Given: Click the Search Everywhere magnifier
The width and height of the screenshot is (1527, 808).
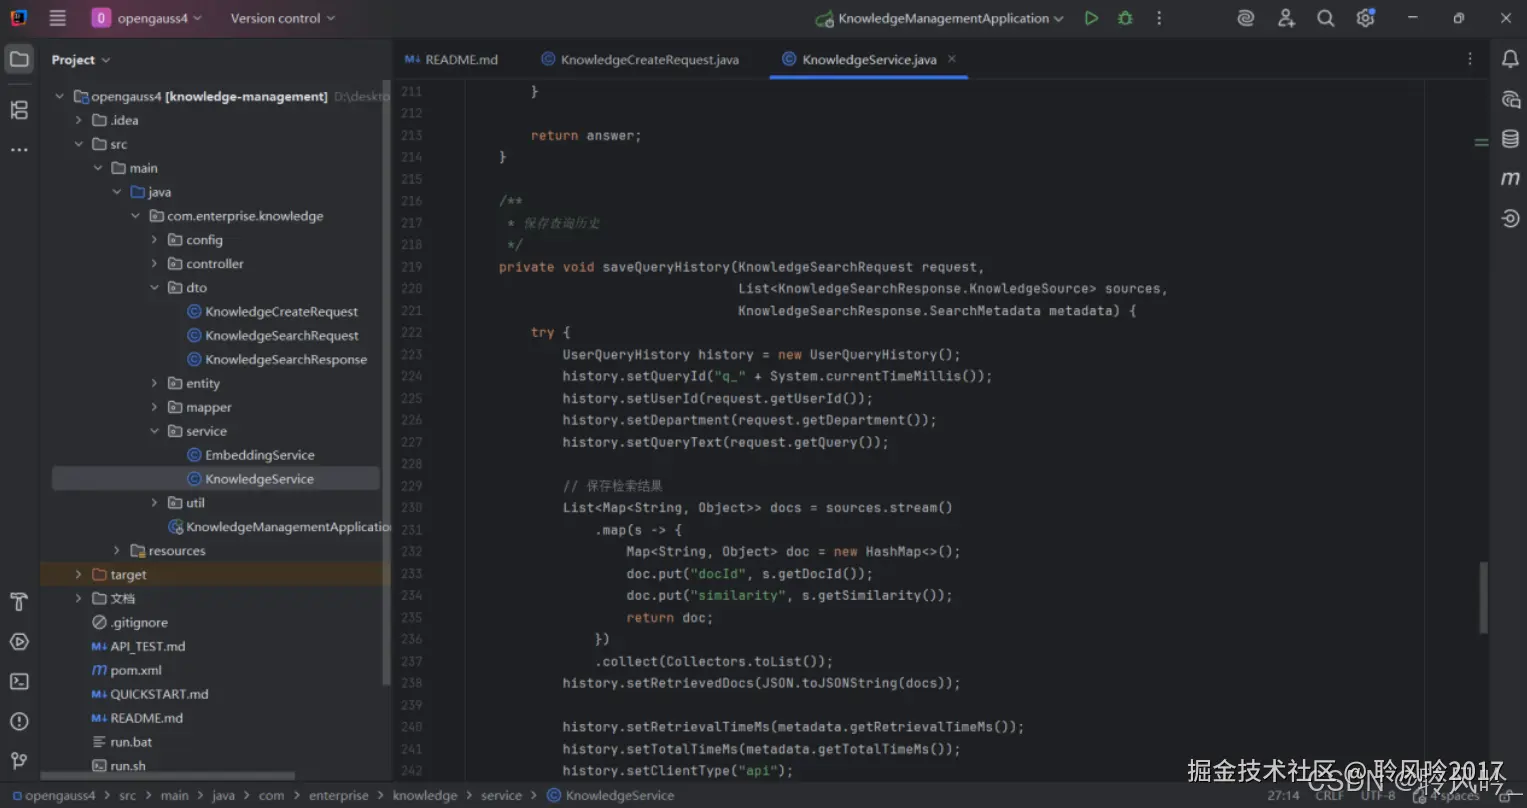Looking at the screenshot, I should click(1325, 18).
